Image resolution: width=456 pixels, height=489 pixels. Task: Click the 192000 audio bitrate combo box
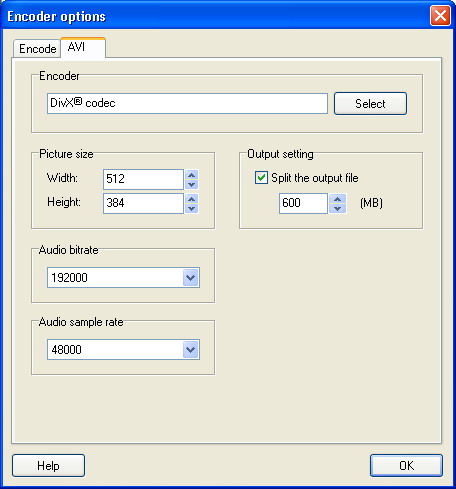click(123, 277)
